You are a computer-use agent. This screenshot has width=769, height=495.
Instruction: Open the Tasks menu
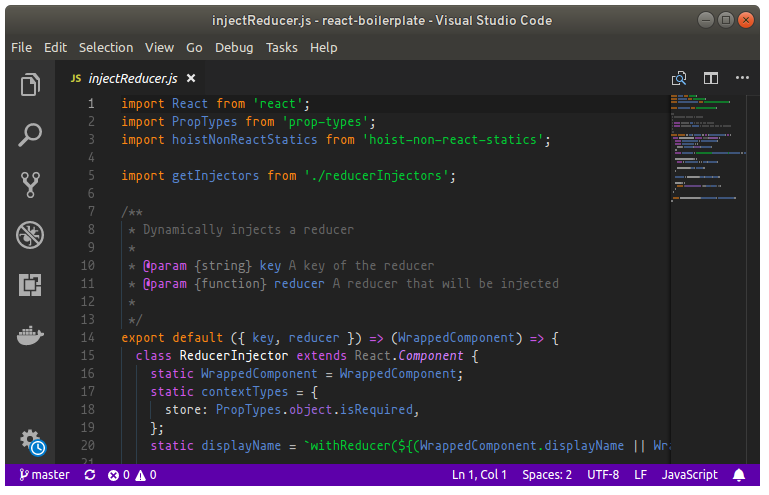[x=282, y=48]
